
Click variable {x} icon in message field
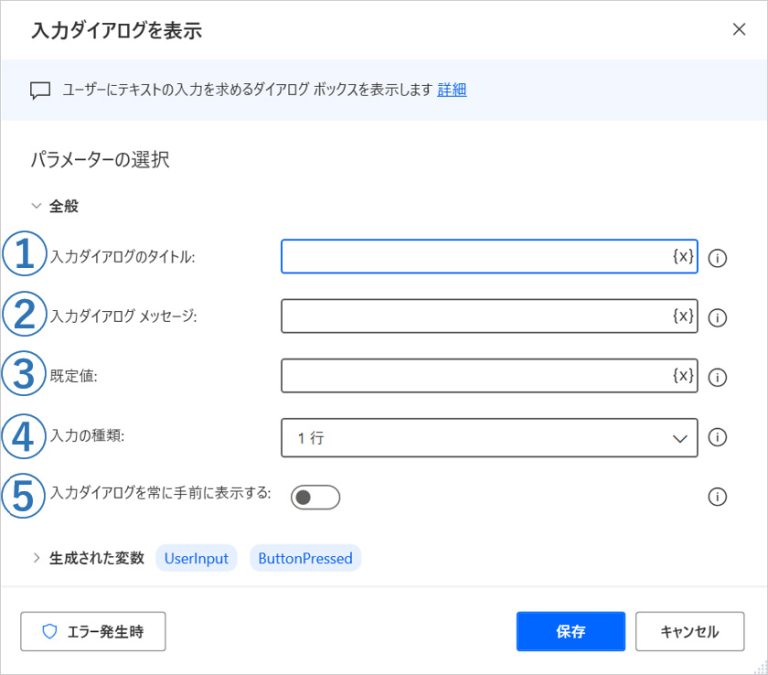click(682, 316)
